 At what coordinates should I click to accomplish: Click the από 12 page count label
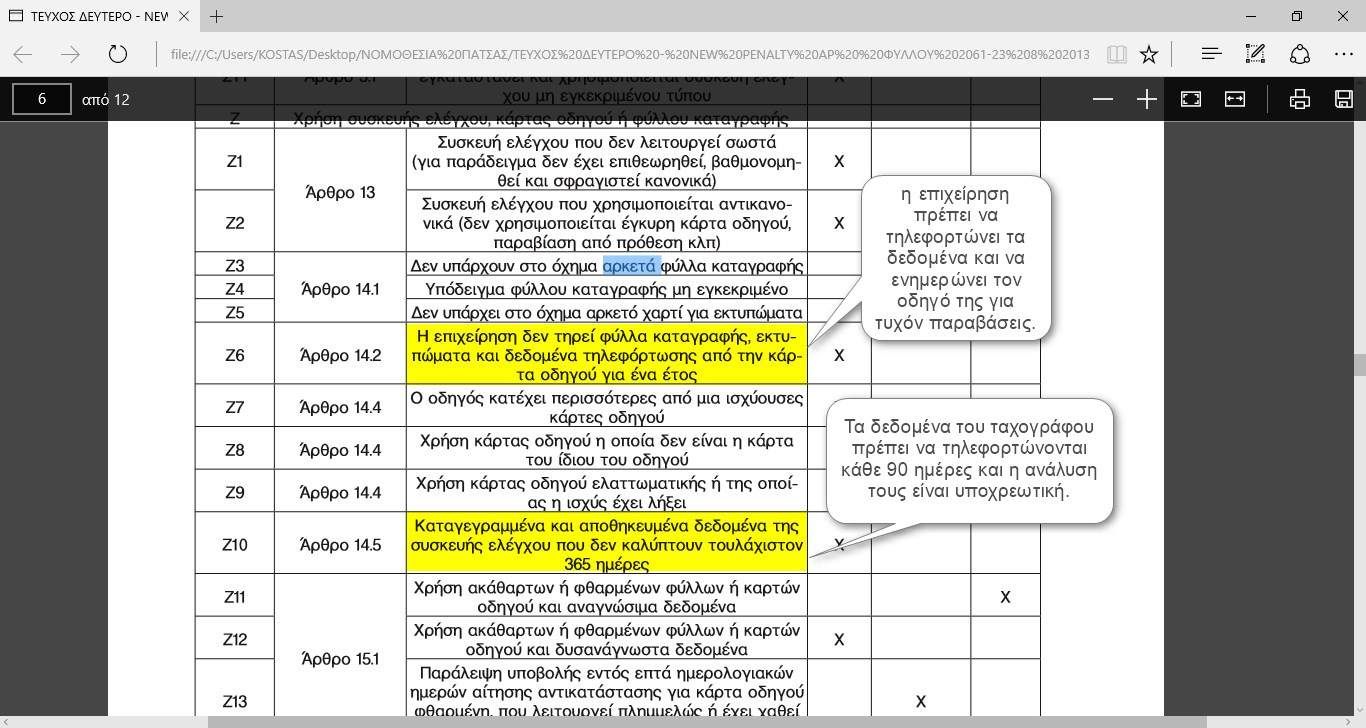[106, 99]
